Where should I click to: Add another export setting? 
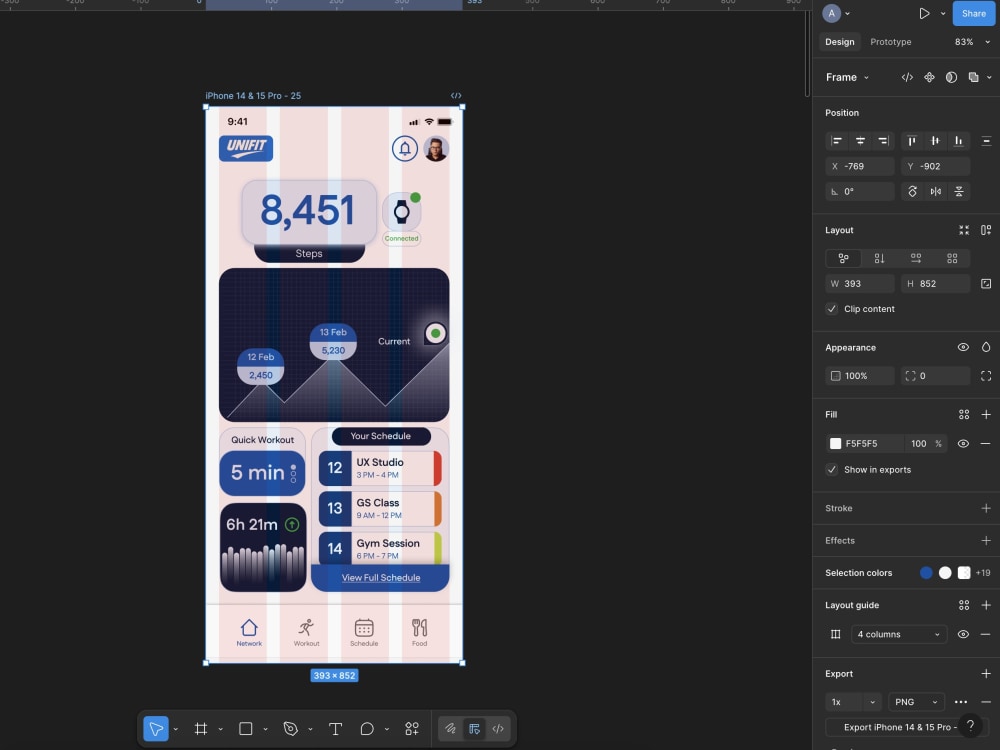(986, 673)
